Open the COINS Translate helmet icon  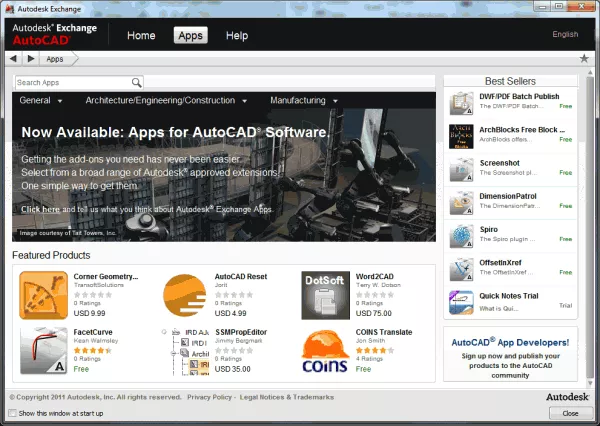[x=325, y=351]
